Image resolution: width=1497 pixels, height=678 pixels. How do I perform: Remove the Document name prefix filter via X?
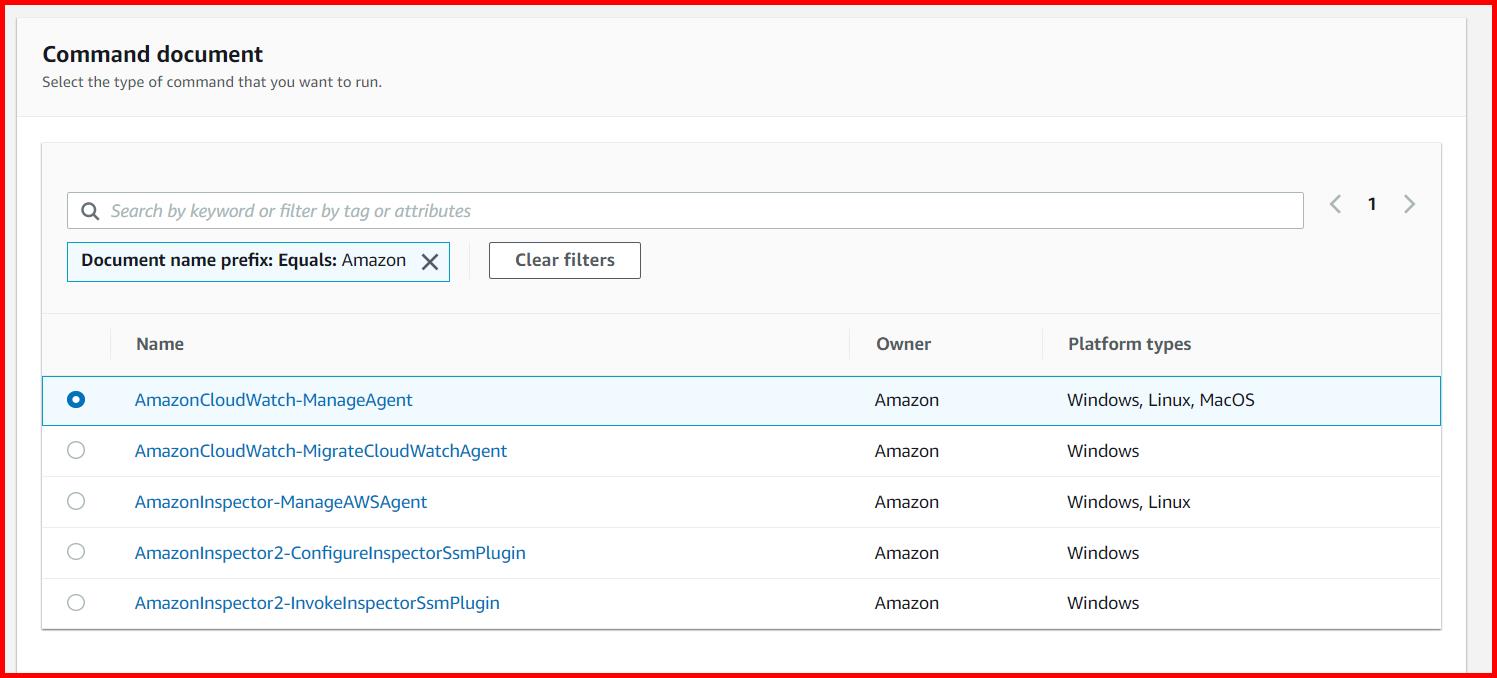click(x=430, y=261)
